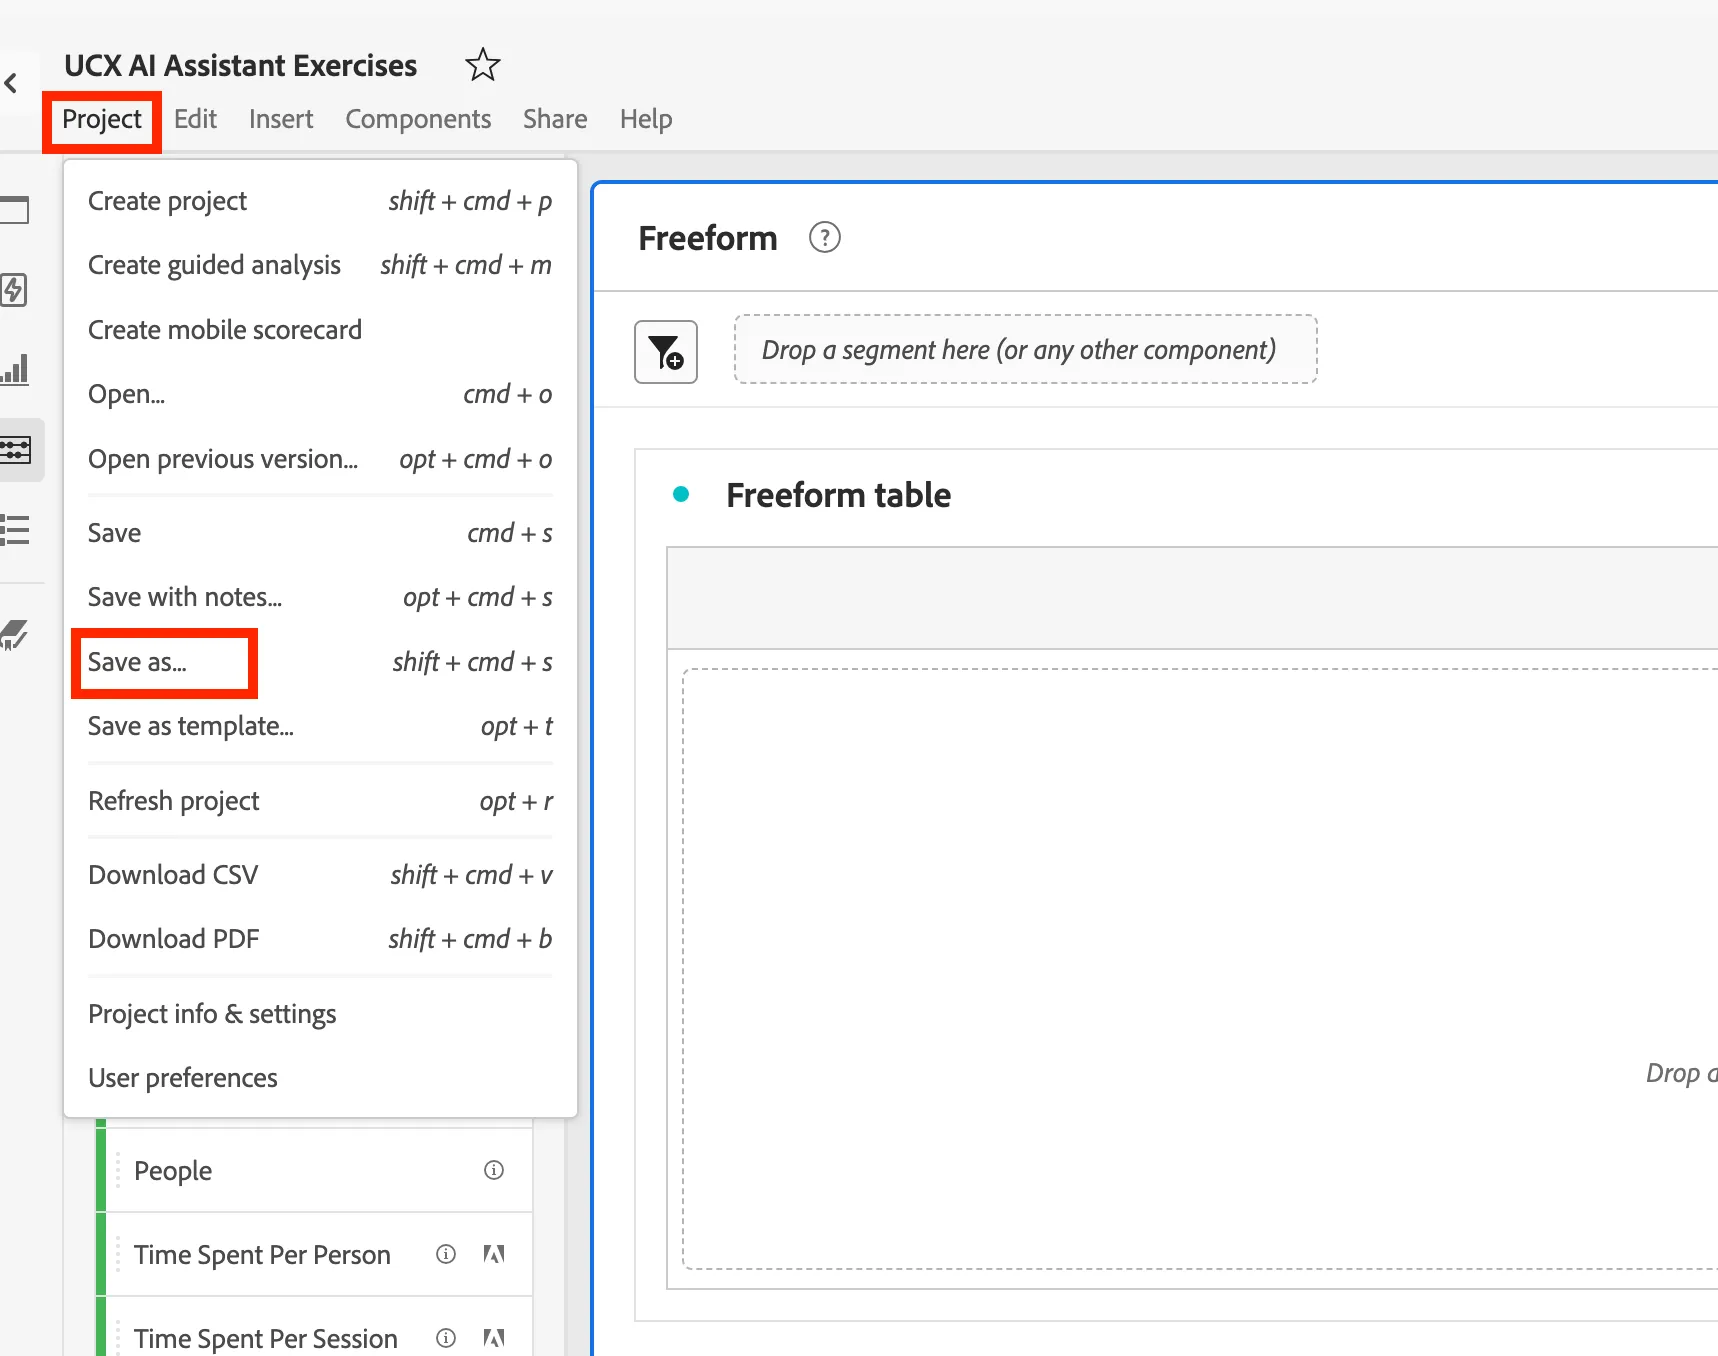The height and width of the screenshot is (1356, 1718).
Task: Open the Insert menu
Action: [x=281, y=119]
